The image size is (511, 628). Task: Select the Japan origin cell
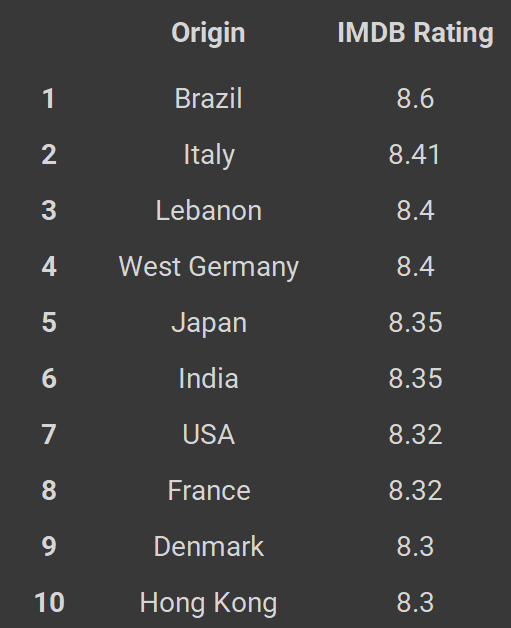click(209, 323)
